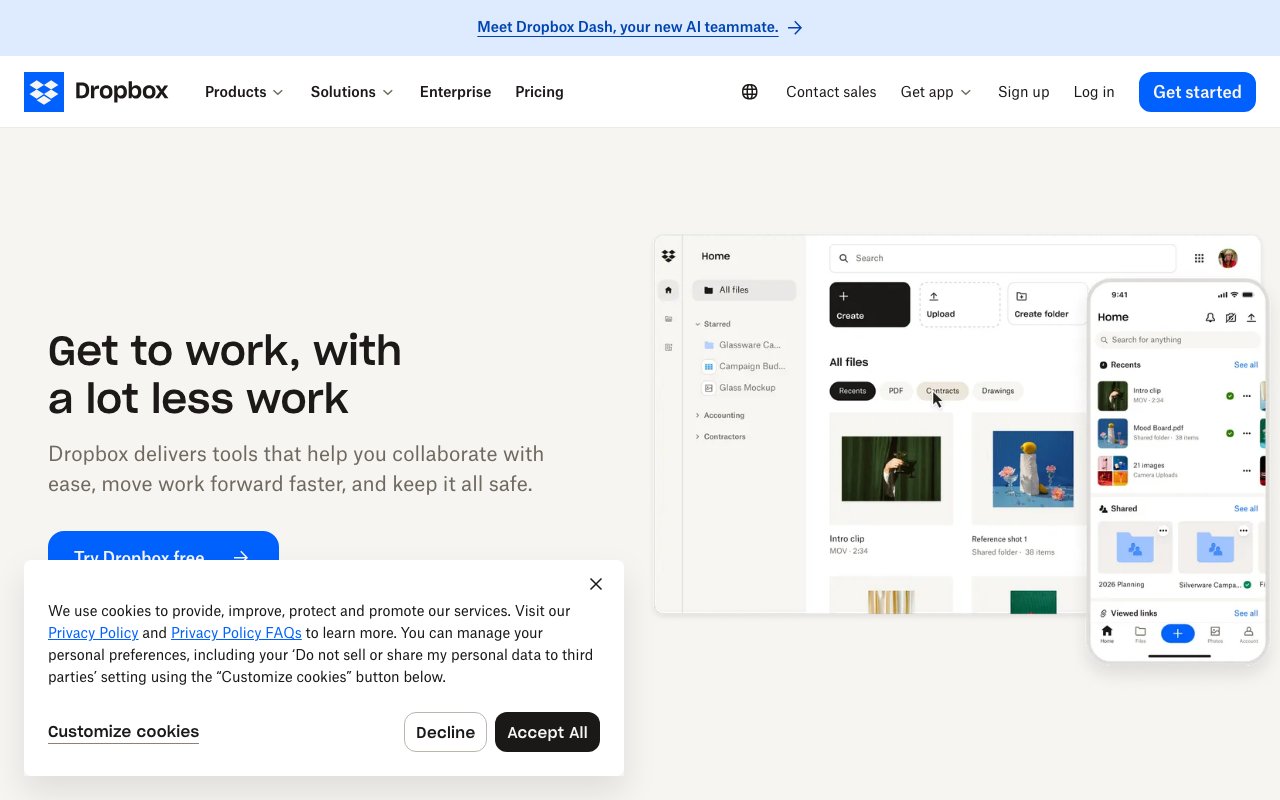Click the arrow beside Meet Dropbox Dash banner
Viewport: 1280px width, 800px height.
tap(795, 28)
